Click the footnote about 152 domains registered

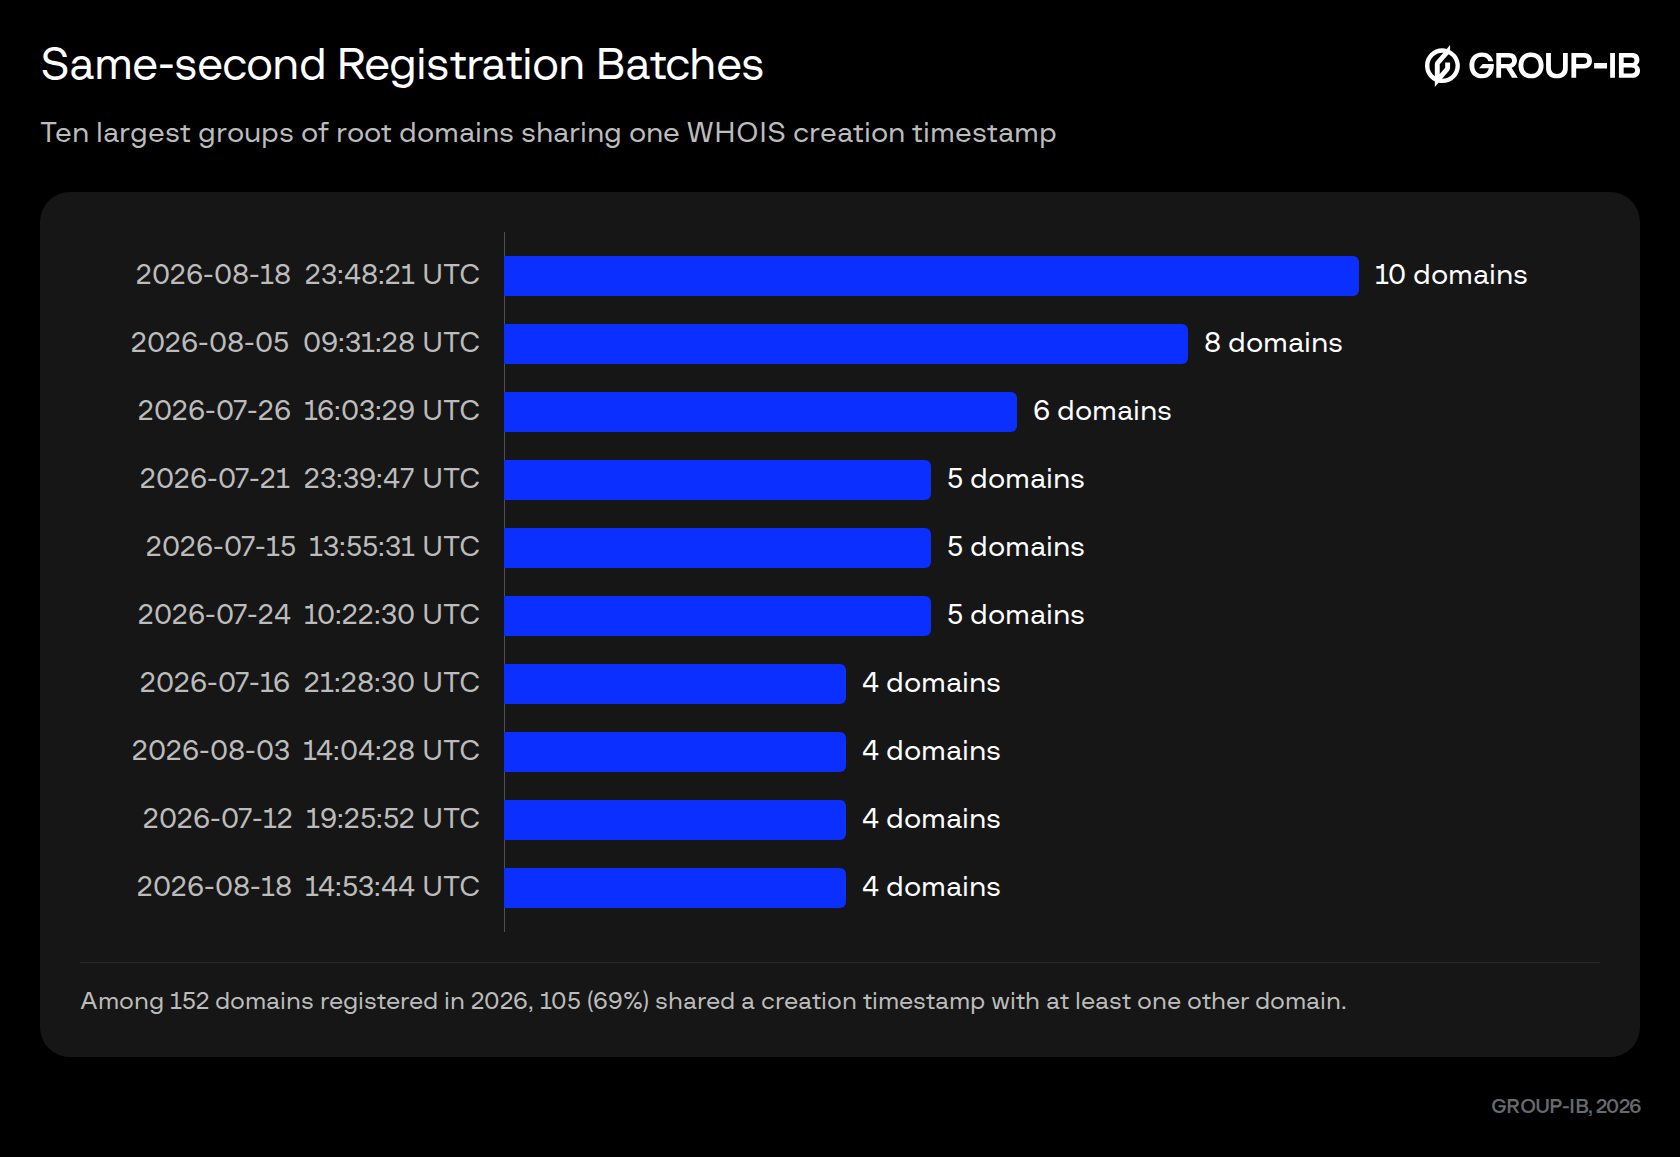[x=714, y=1001]
